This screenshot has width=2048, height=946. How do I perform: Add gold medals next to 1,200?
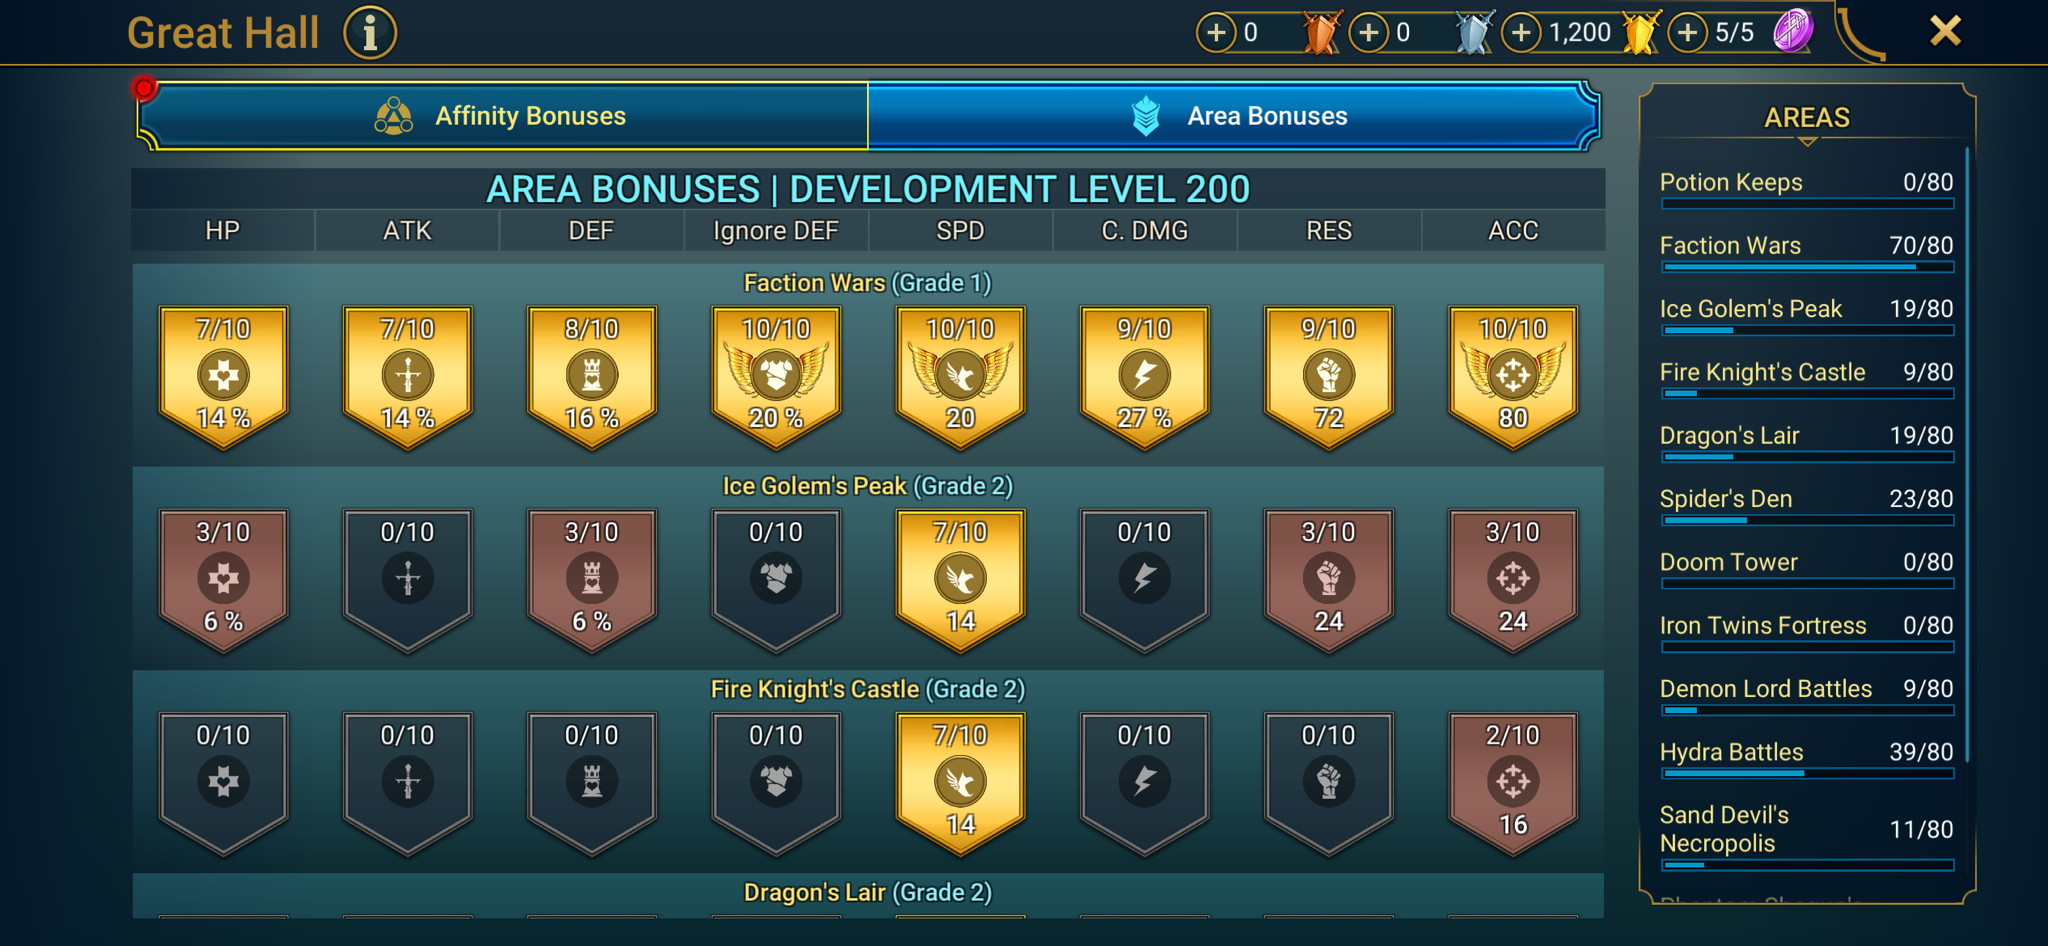click(1521, 33)
